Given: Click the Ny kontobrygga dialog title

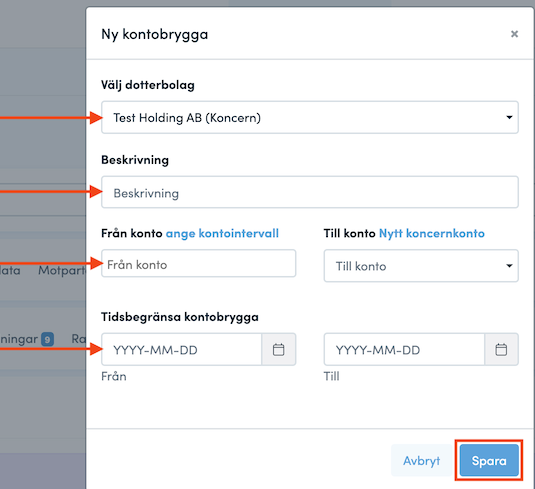Looking at the screenshot, I should (x=155, y=34).
